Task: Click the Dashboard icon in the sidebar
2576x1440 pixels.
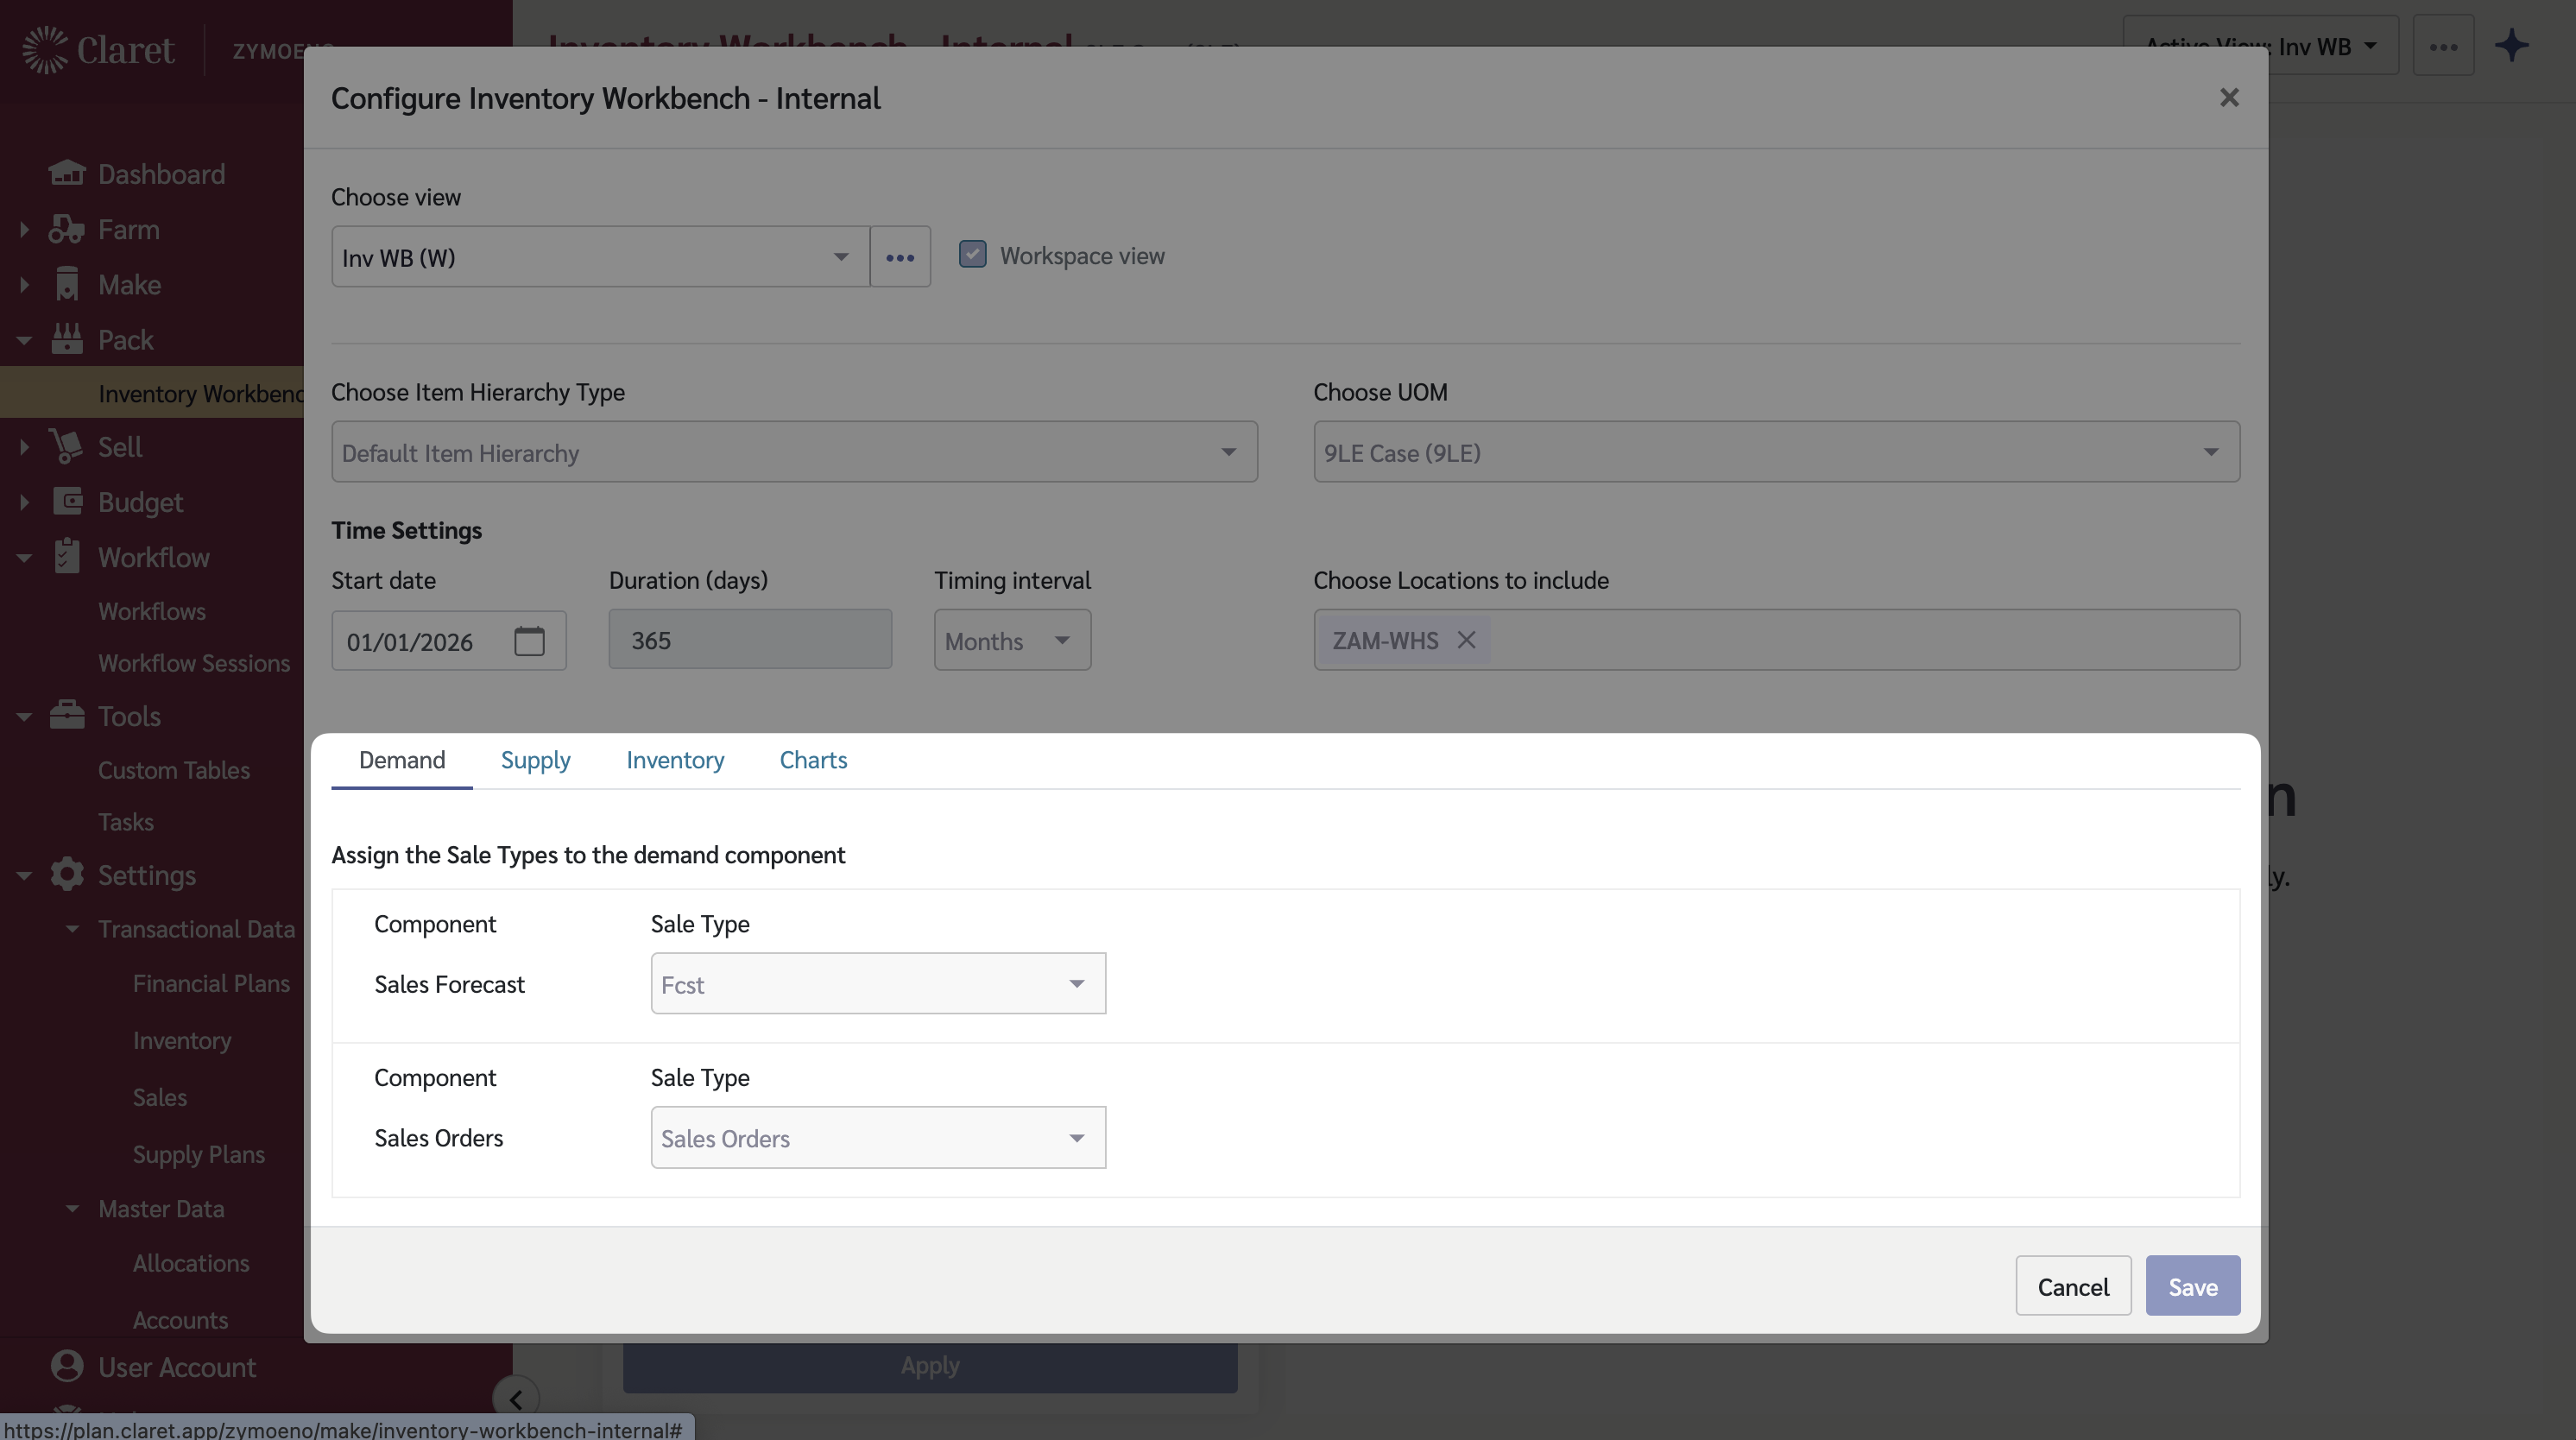Action: click(67, 173)
